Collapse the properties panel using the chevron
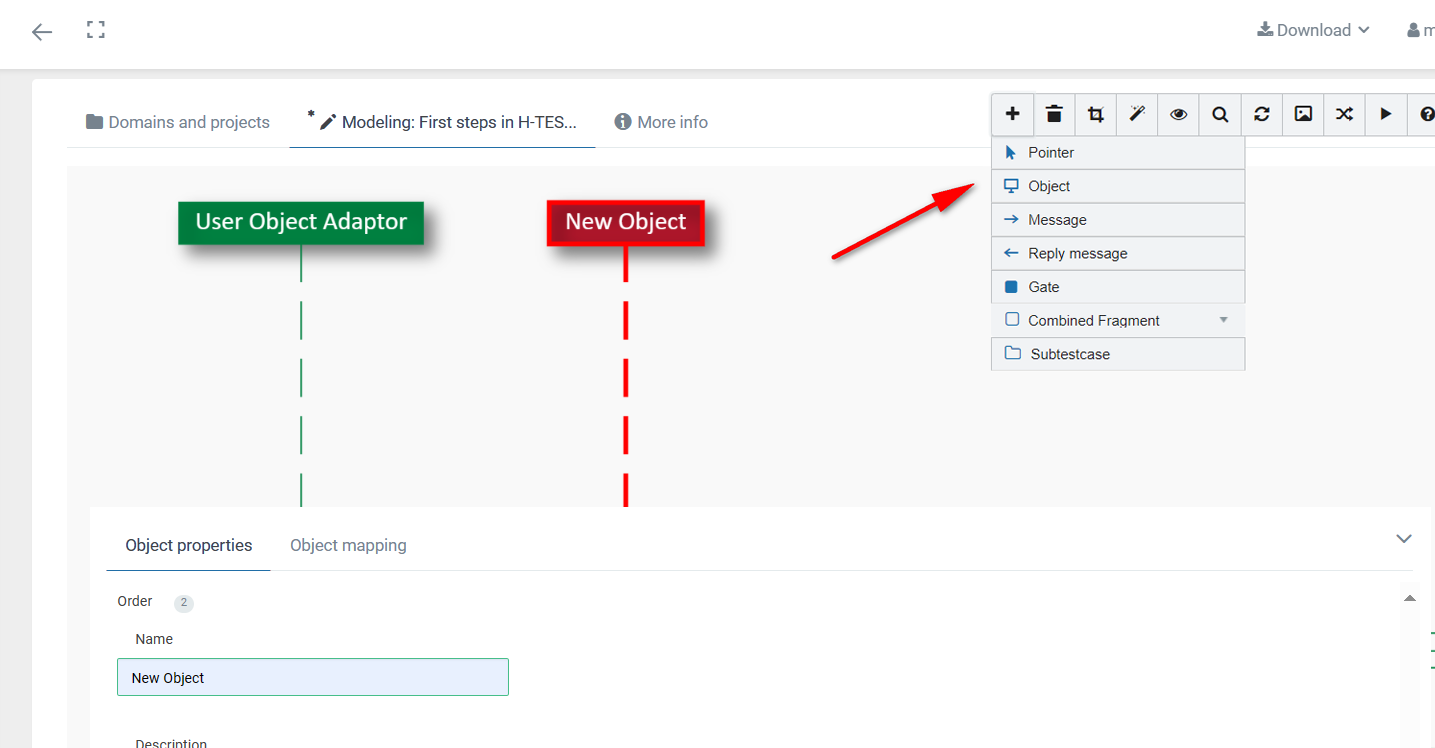Image resolution: width=1435 pixels, height=748 pixels. coord(1404,539)
